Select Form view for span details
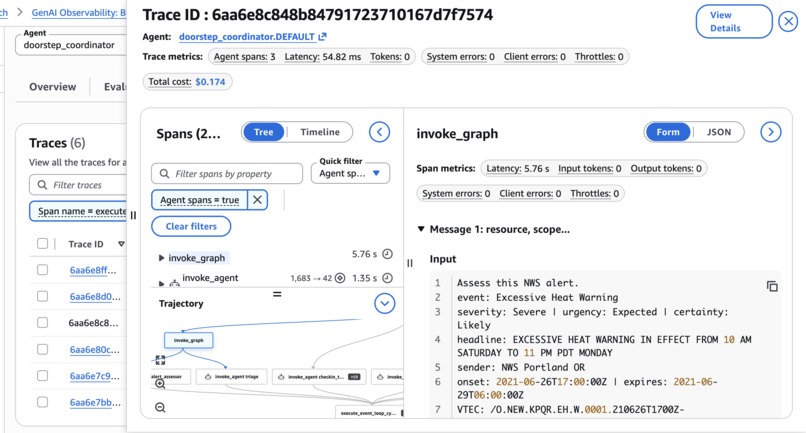The width and height of the screenshot is (806, 433). pos(668,132)
